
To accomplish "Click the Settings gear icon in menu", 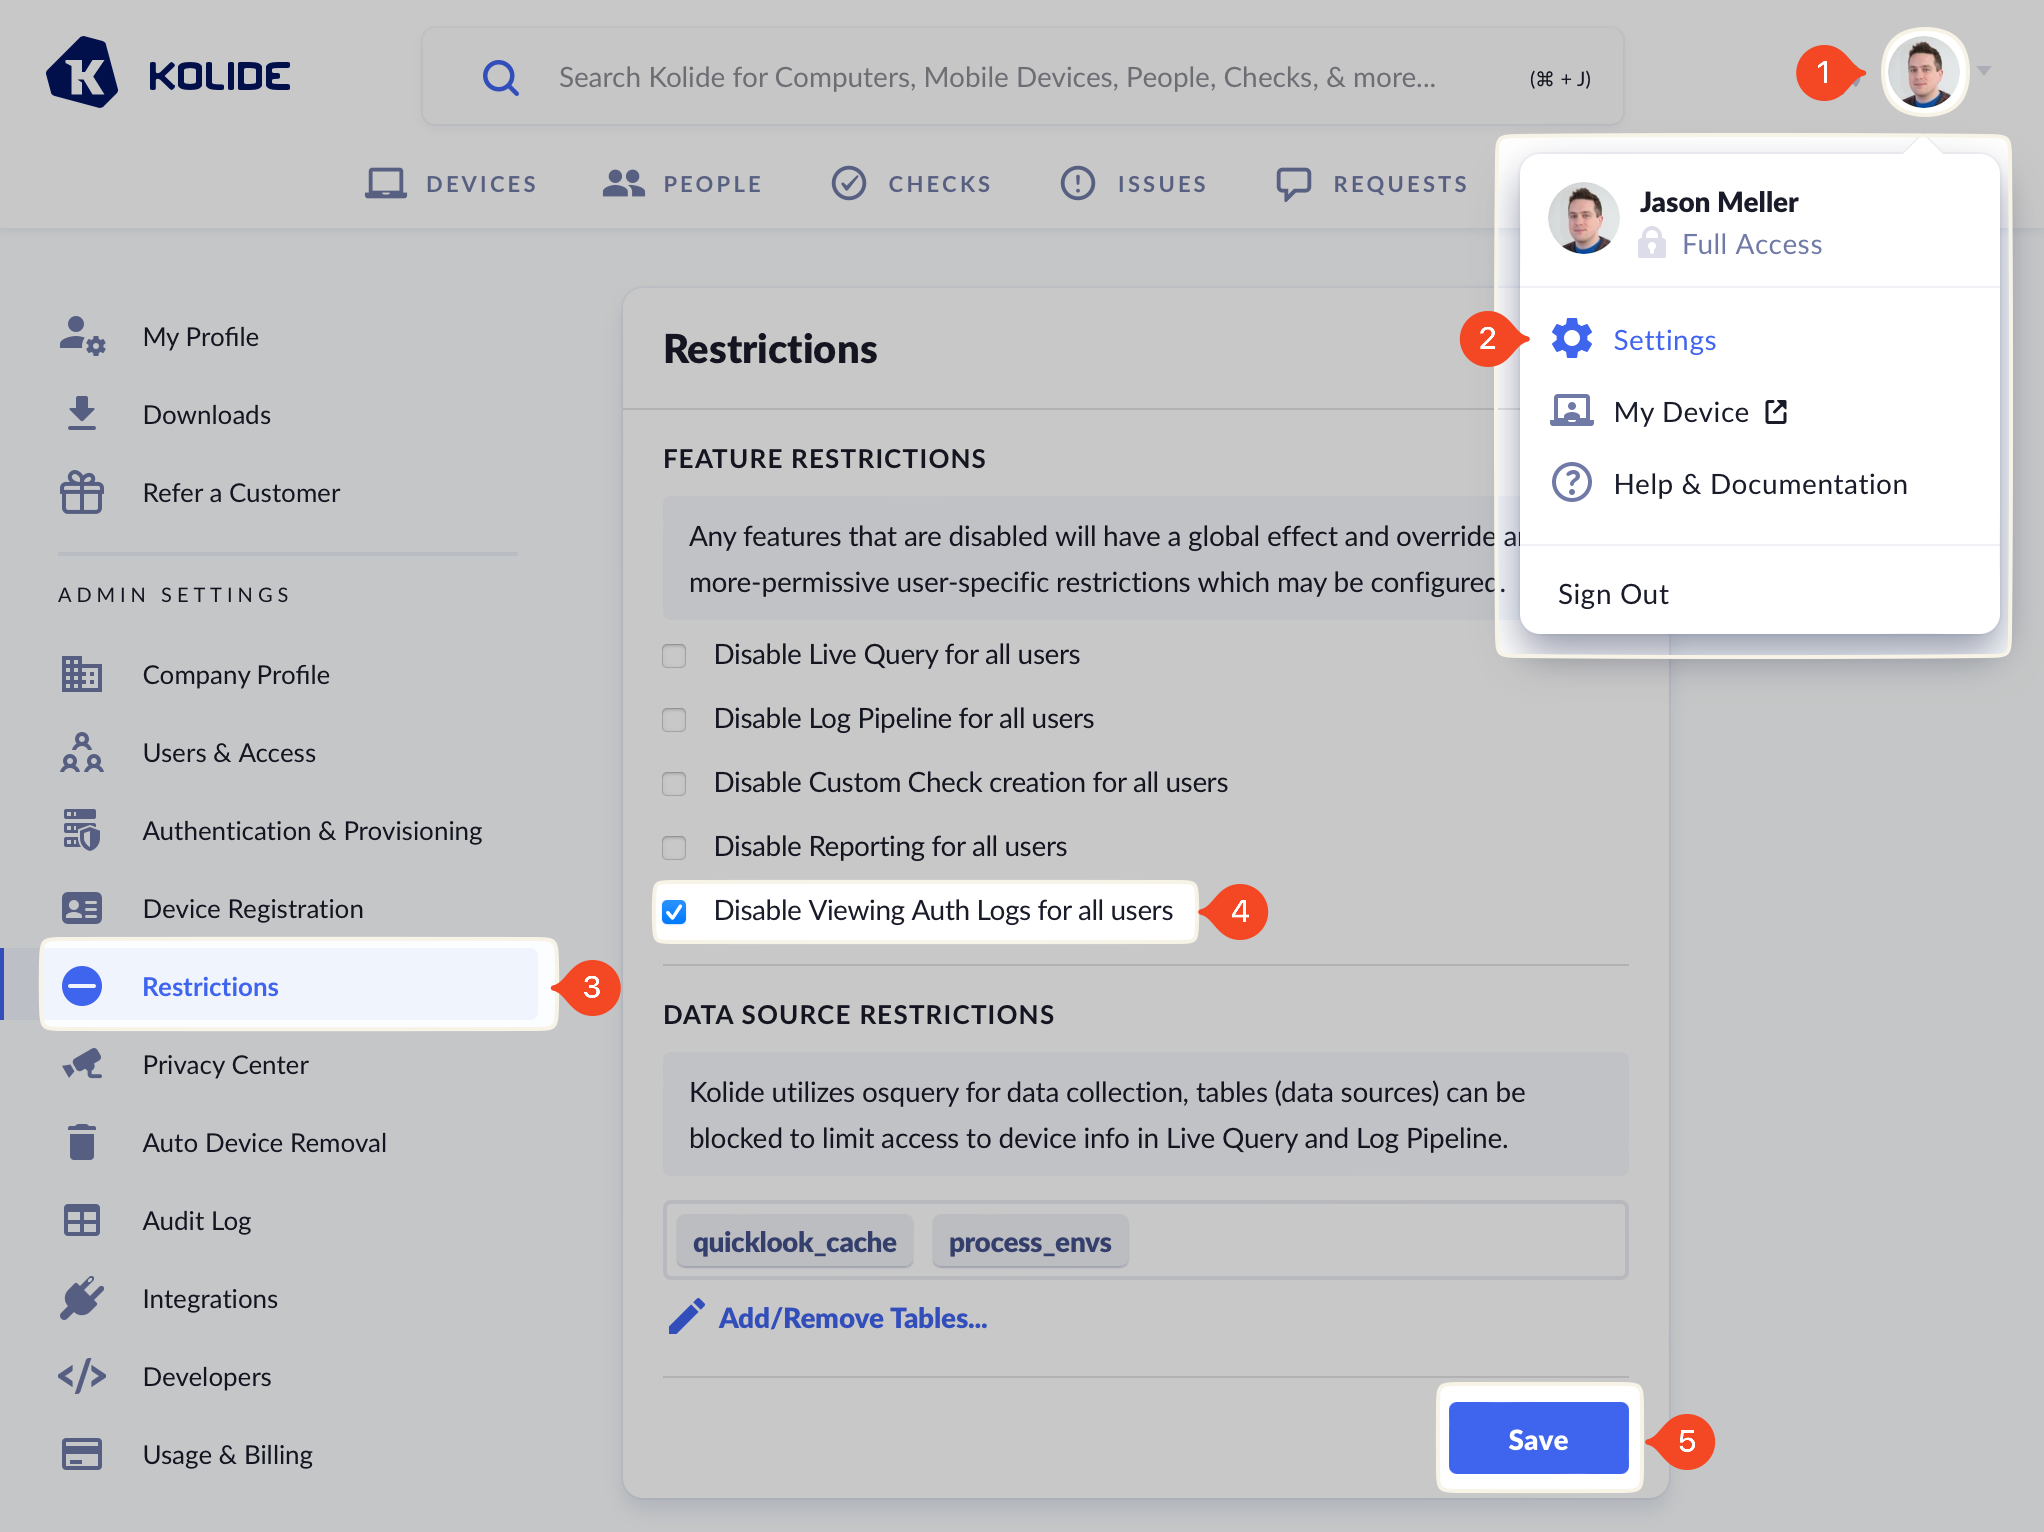I will click(1572, 339).
